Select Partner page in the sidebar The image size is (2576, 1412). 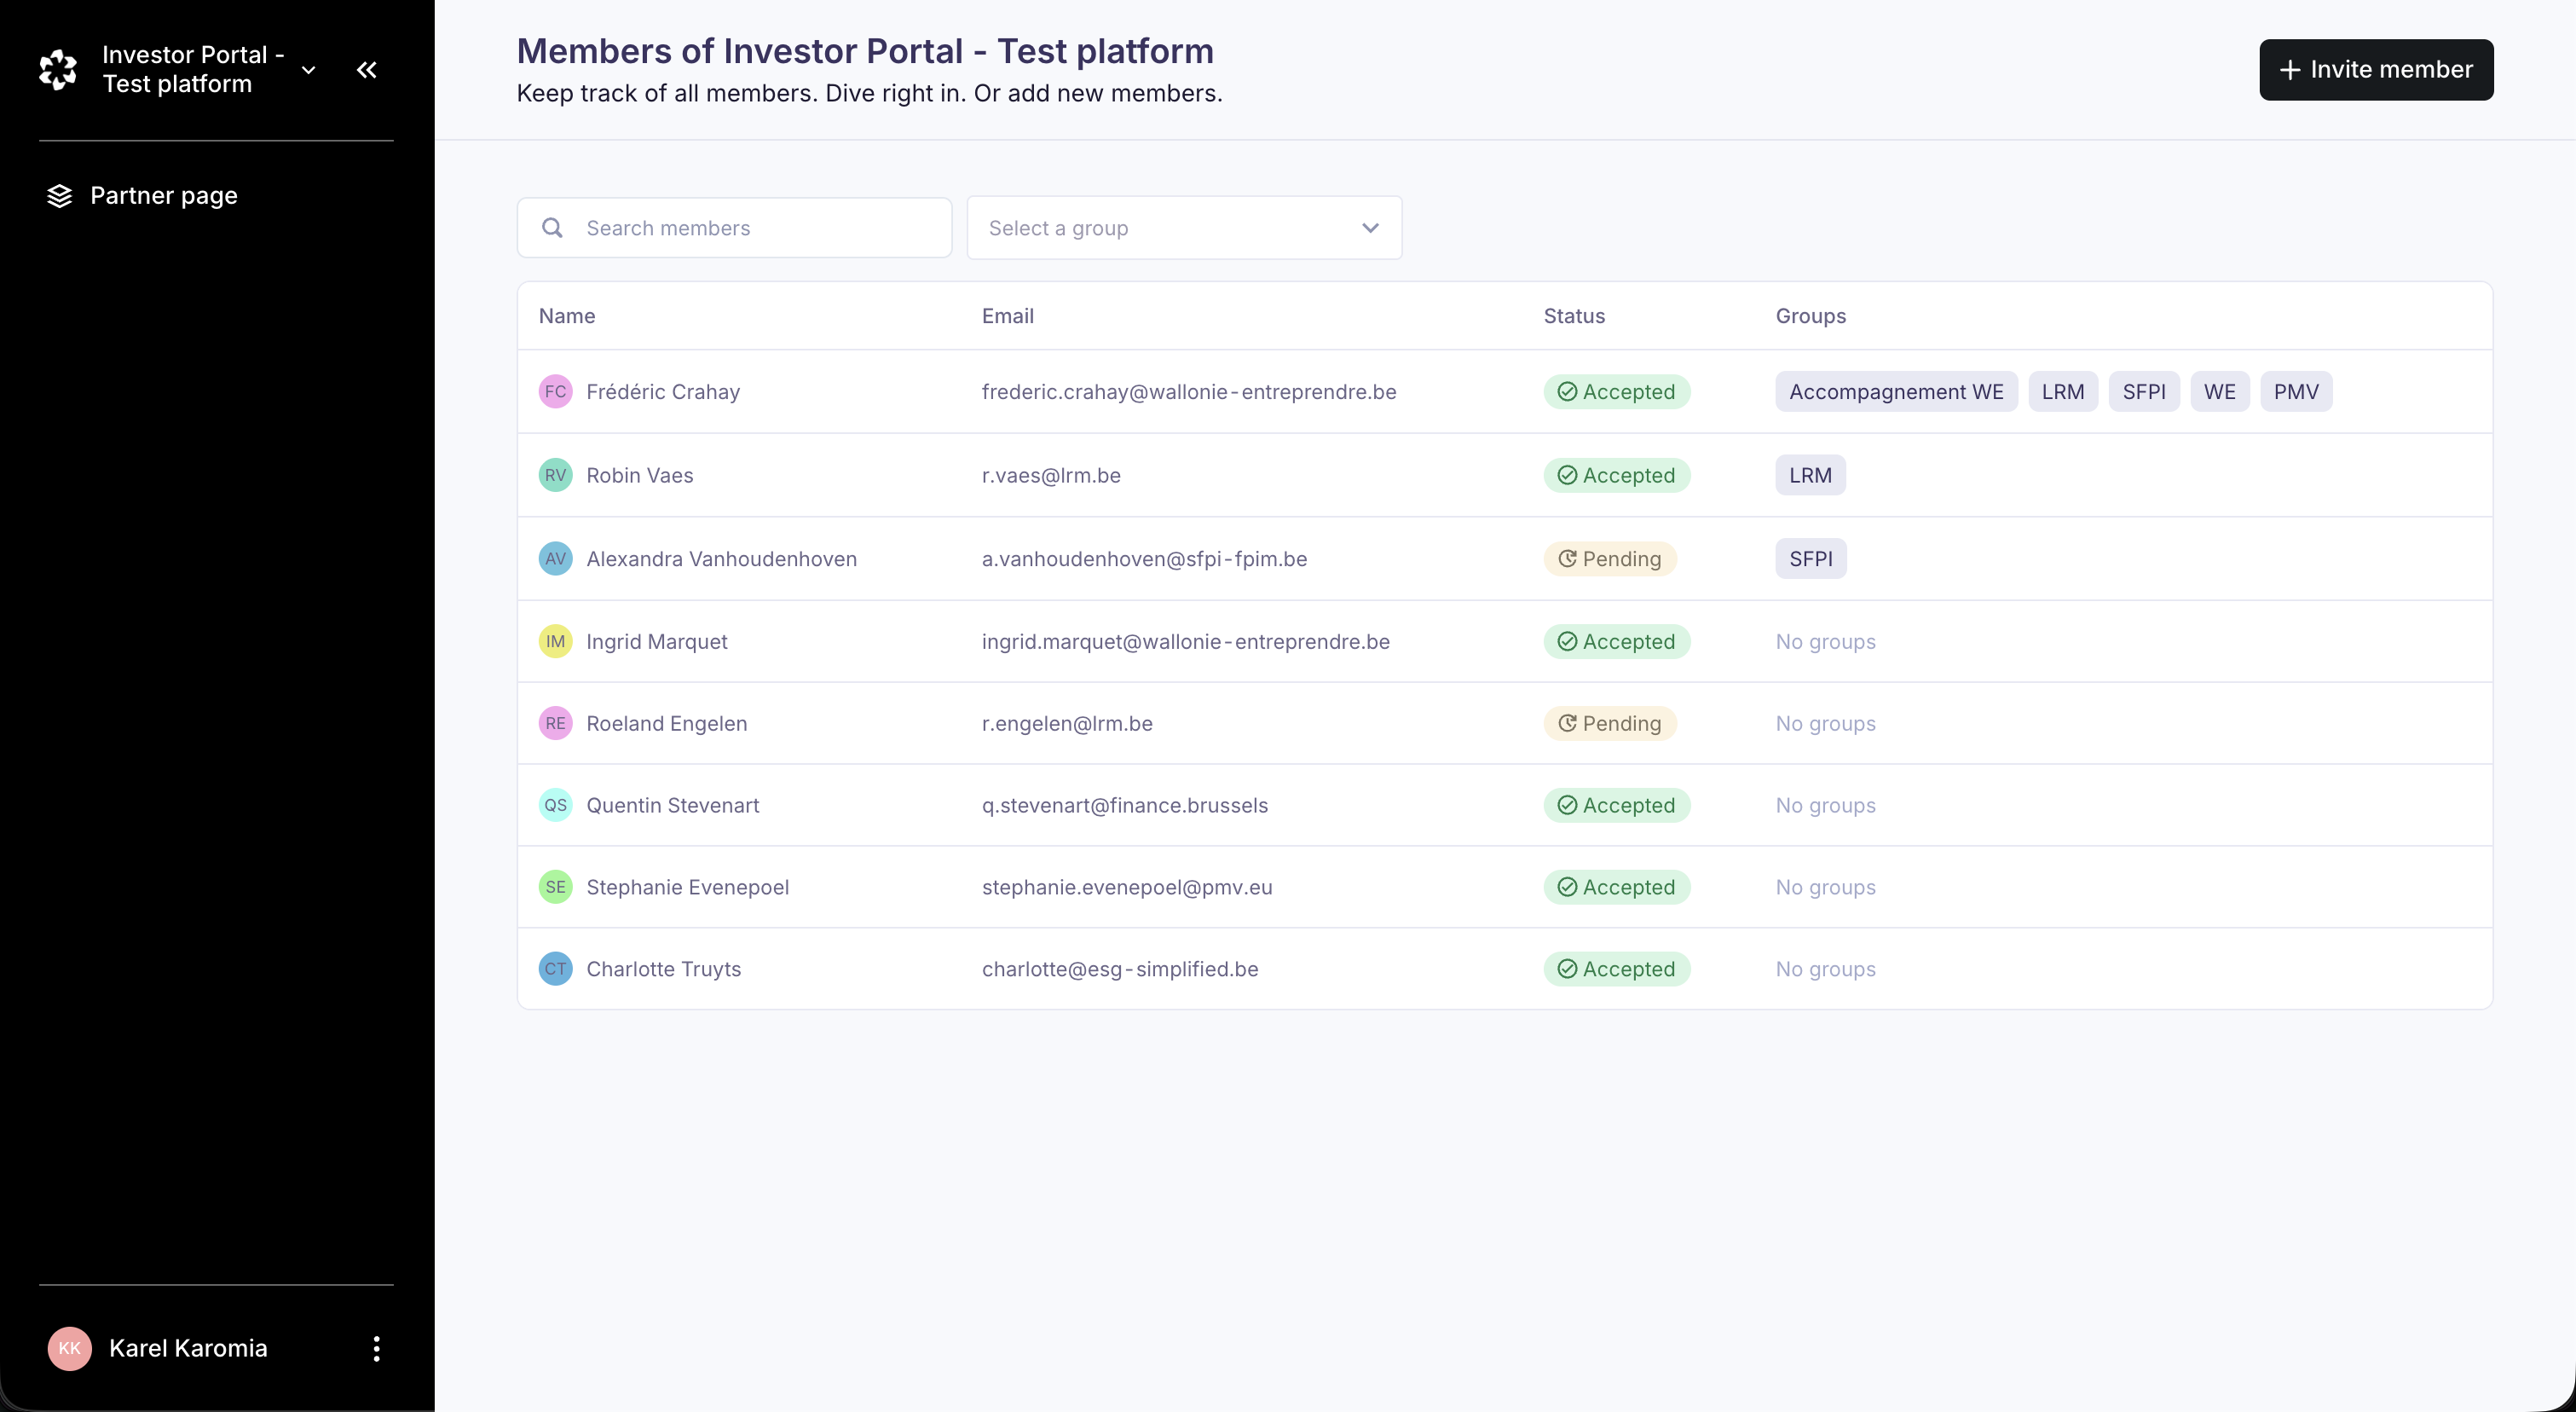tap(165, 196)
